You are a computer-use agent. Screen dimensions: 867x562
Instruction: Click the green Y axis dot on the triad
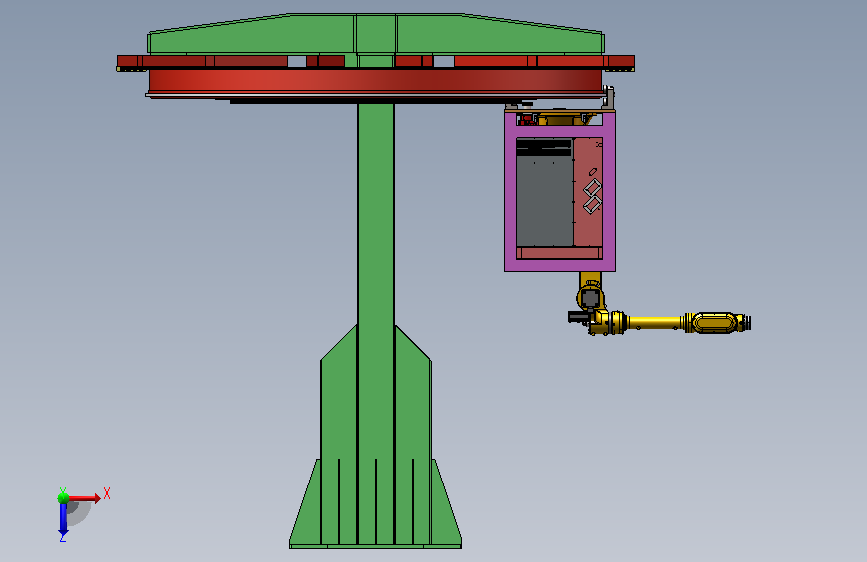[x=63, y=498]
